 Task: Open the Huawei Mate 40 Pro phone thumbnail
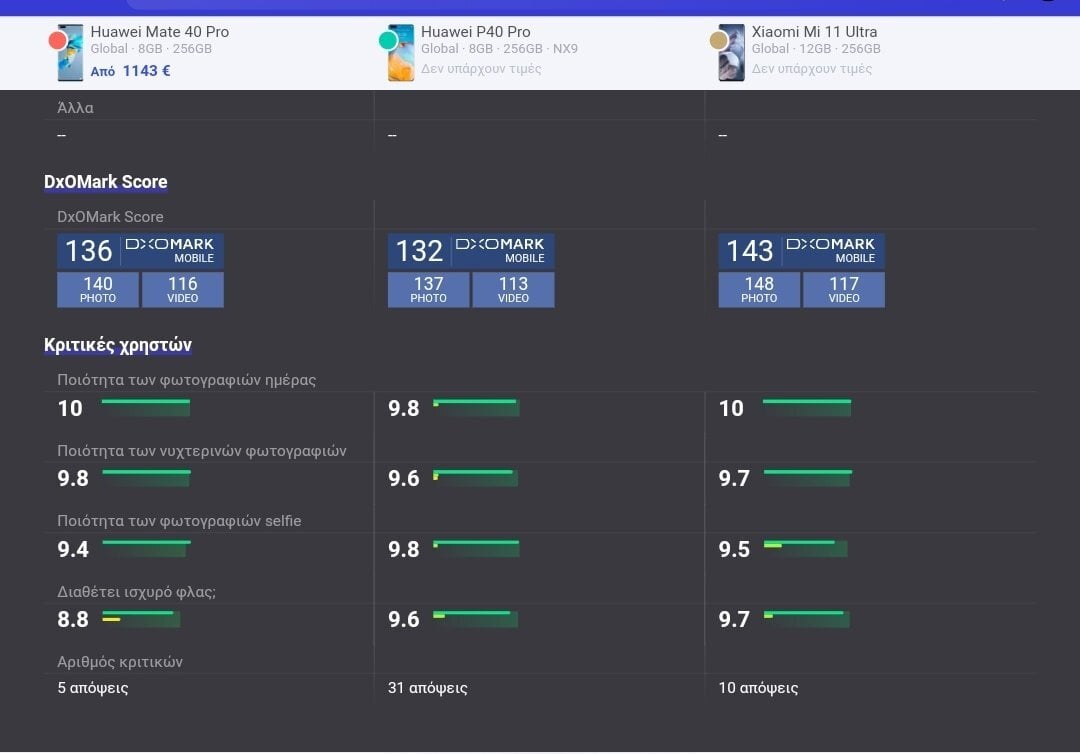(70, 52)
